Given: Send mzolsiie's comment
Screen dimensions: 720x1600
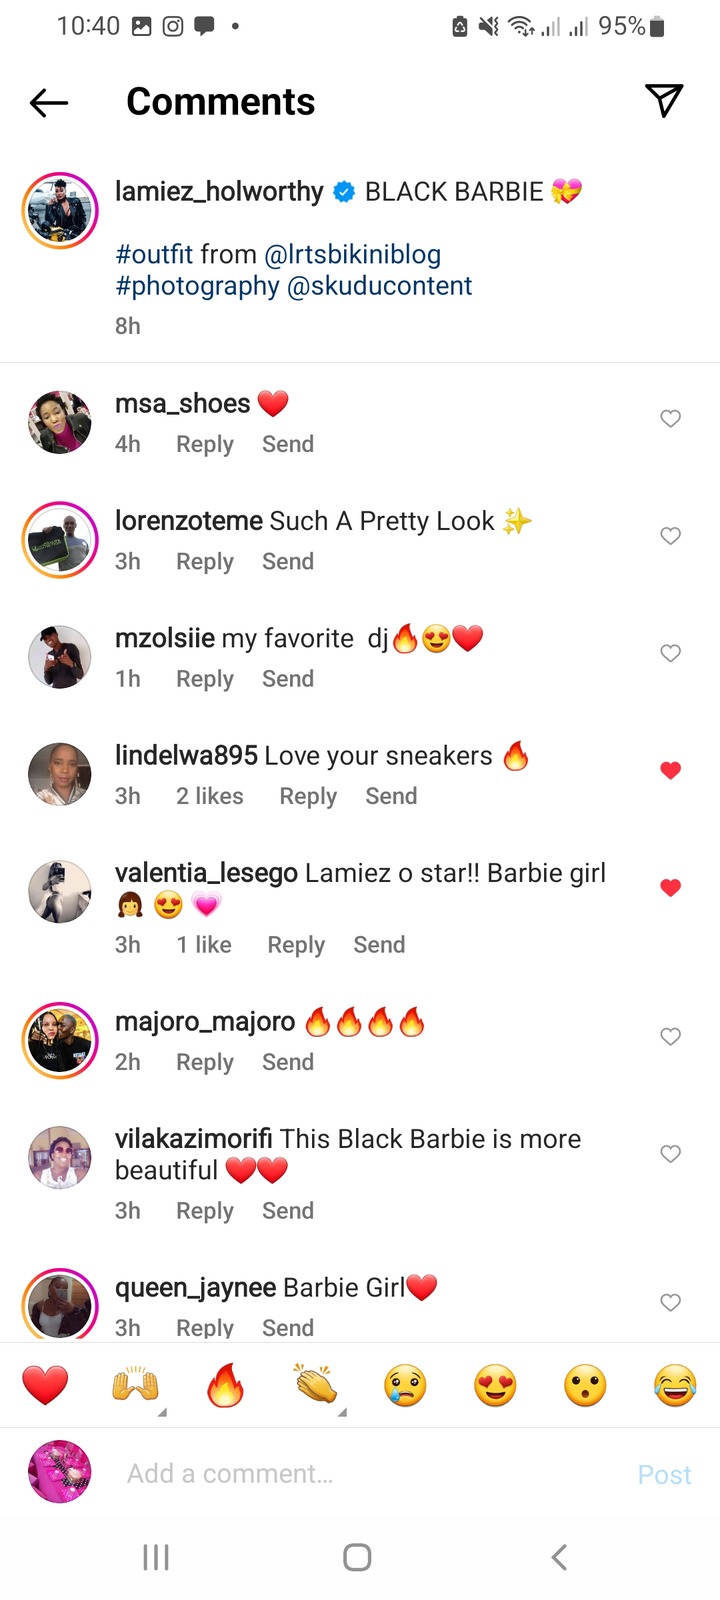Looking at the screenshot, I should coord(288,679).
